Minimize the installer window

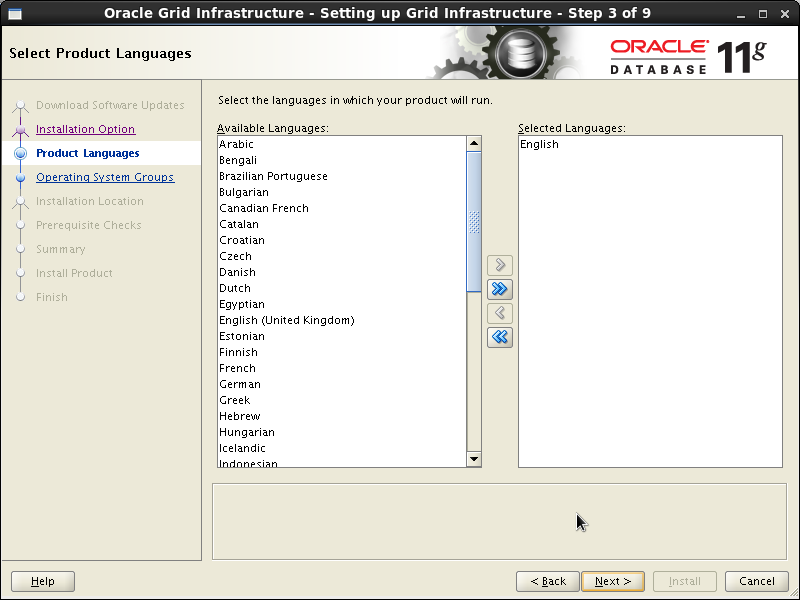[741, 14]
